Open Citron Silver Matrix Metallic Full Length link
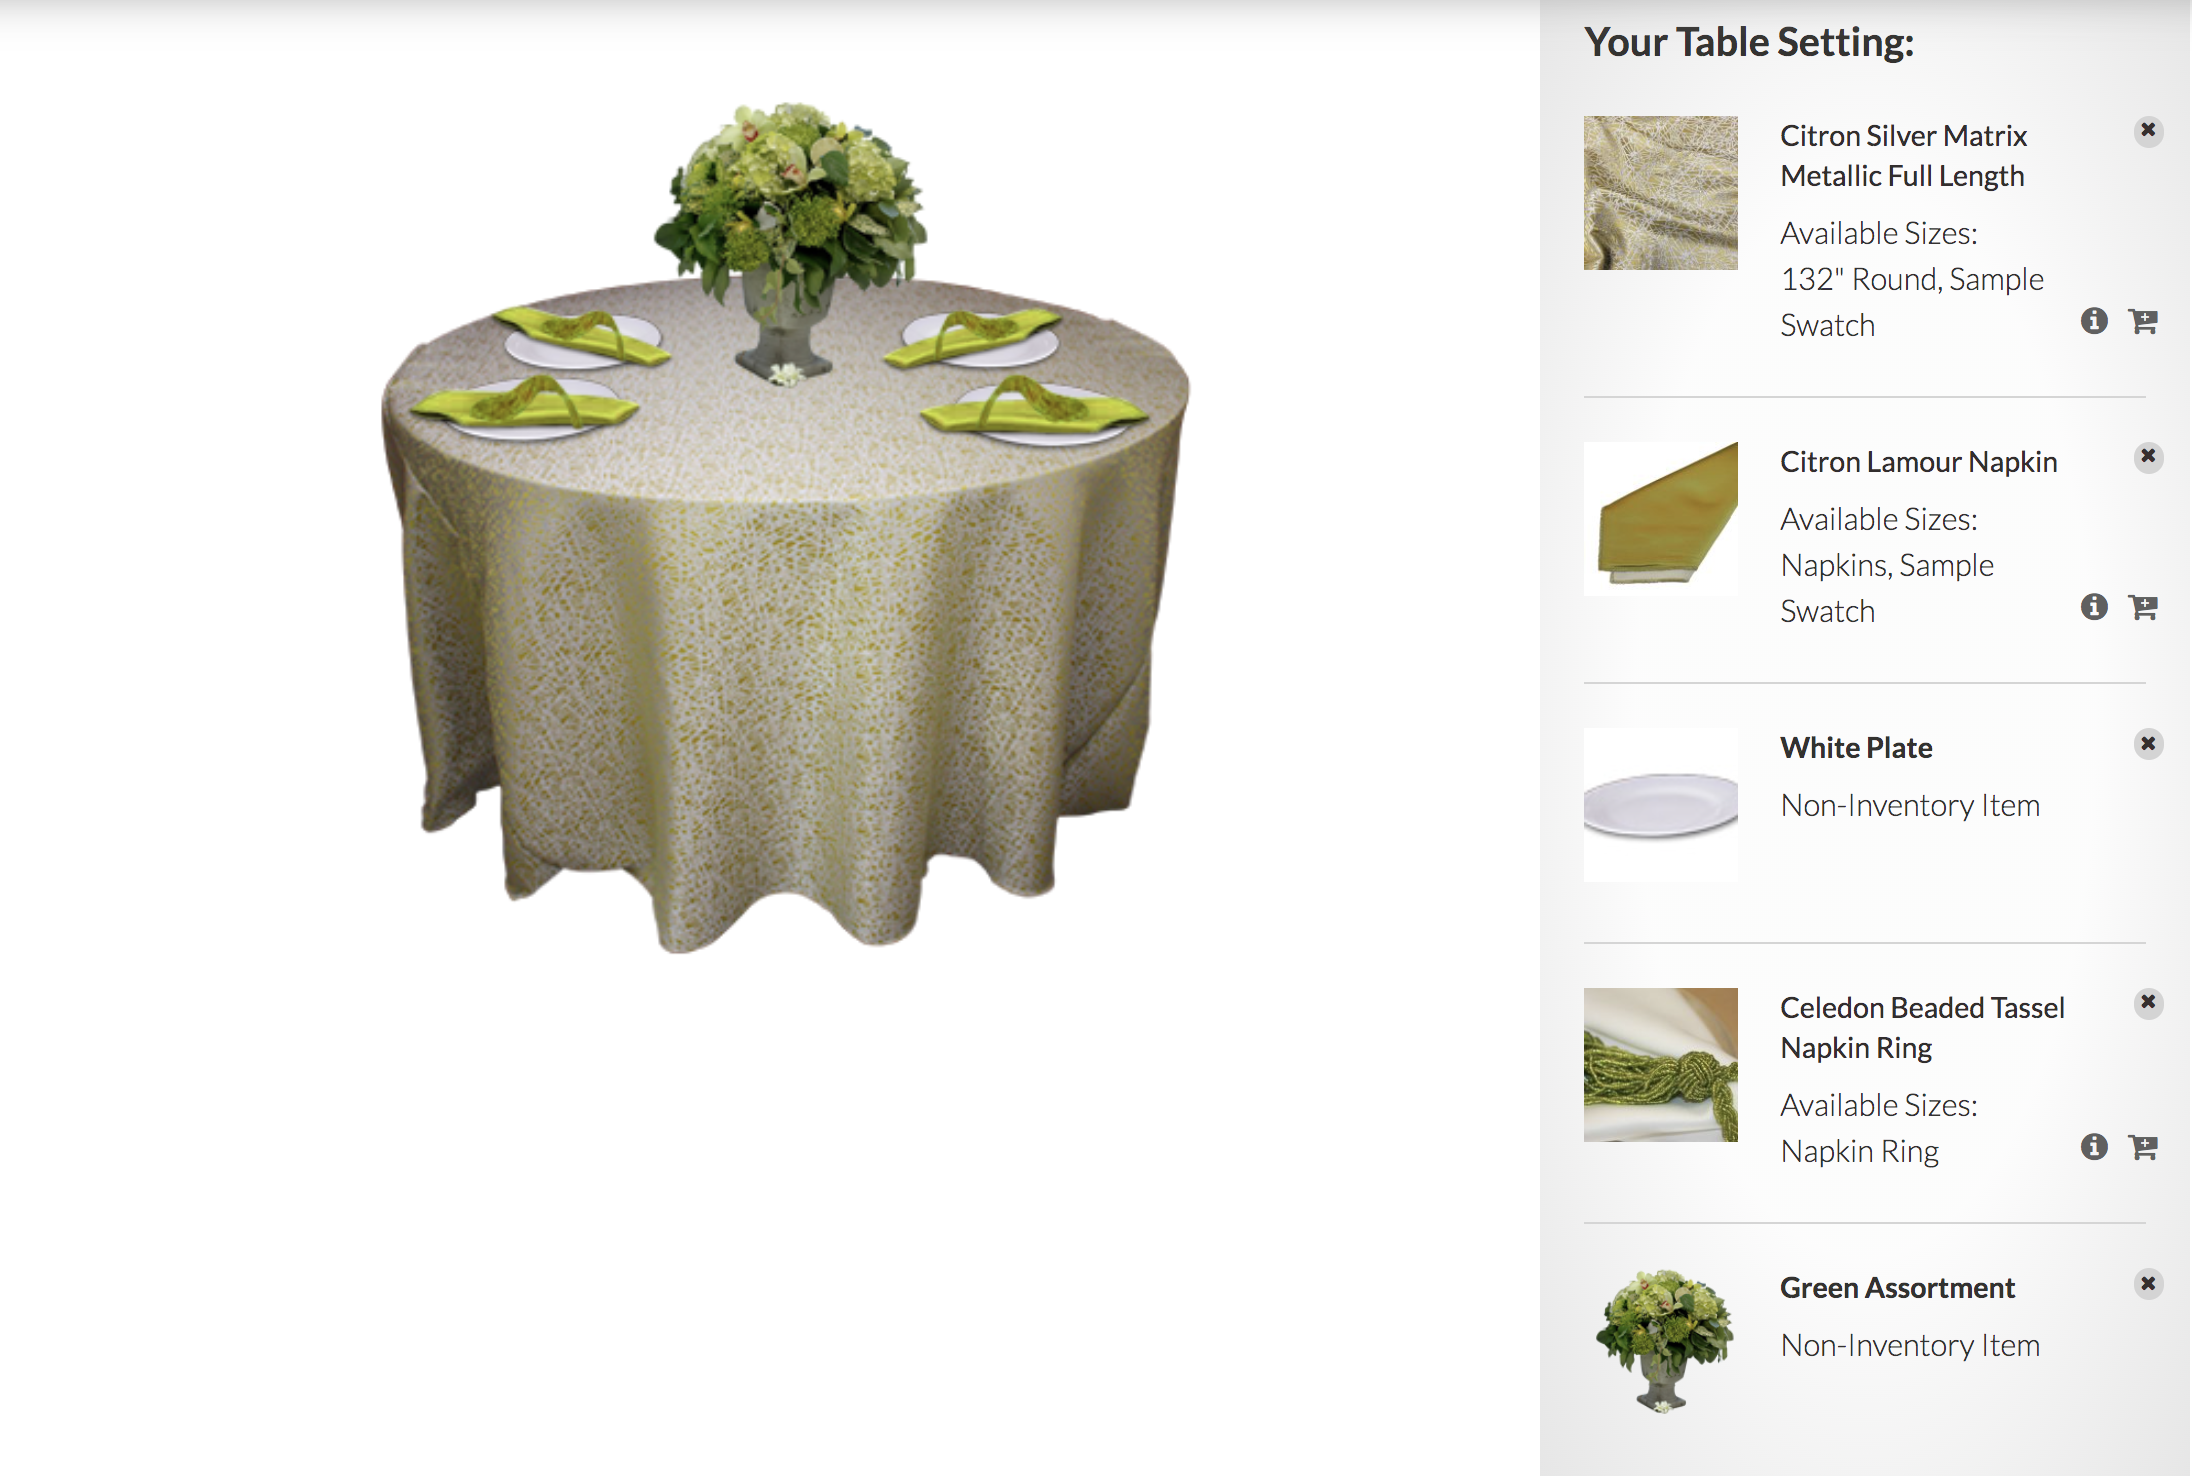Viewport: 2192px width, 1476px height. click(x=1904, y=156)
